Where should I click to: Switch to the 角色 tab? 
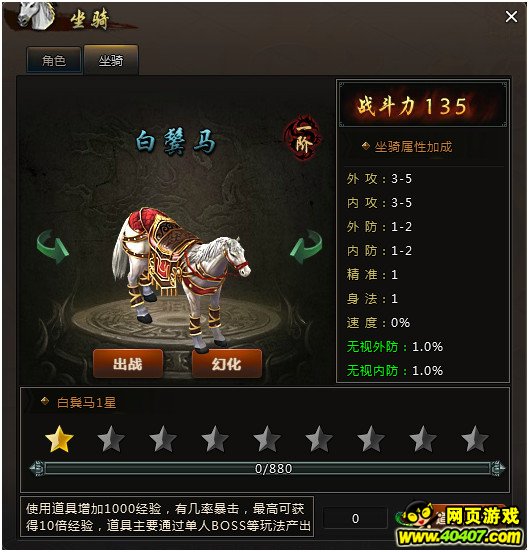tap(54, 60)
